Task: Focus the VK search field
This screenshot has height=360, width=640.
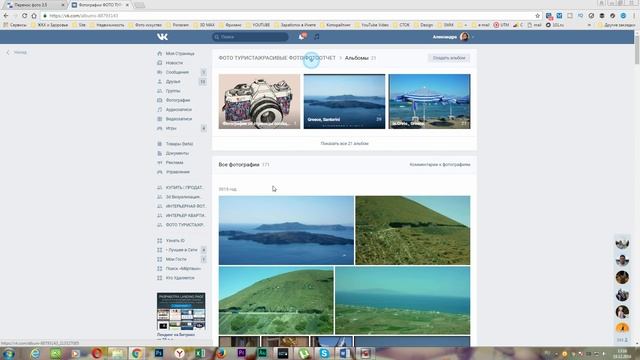Action: [250, 37]
